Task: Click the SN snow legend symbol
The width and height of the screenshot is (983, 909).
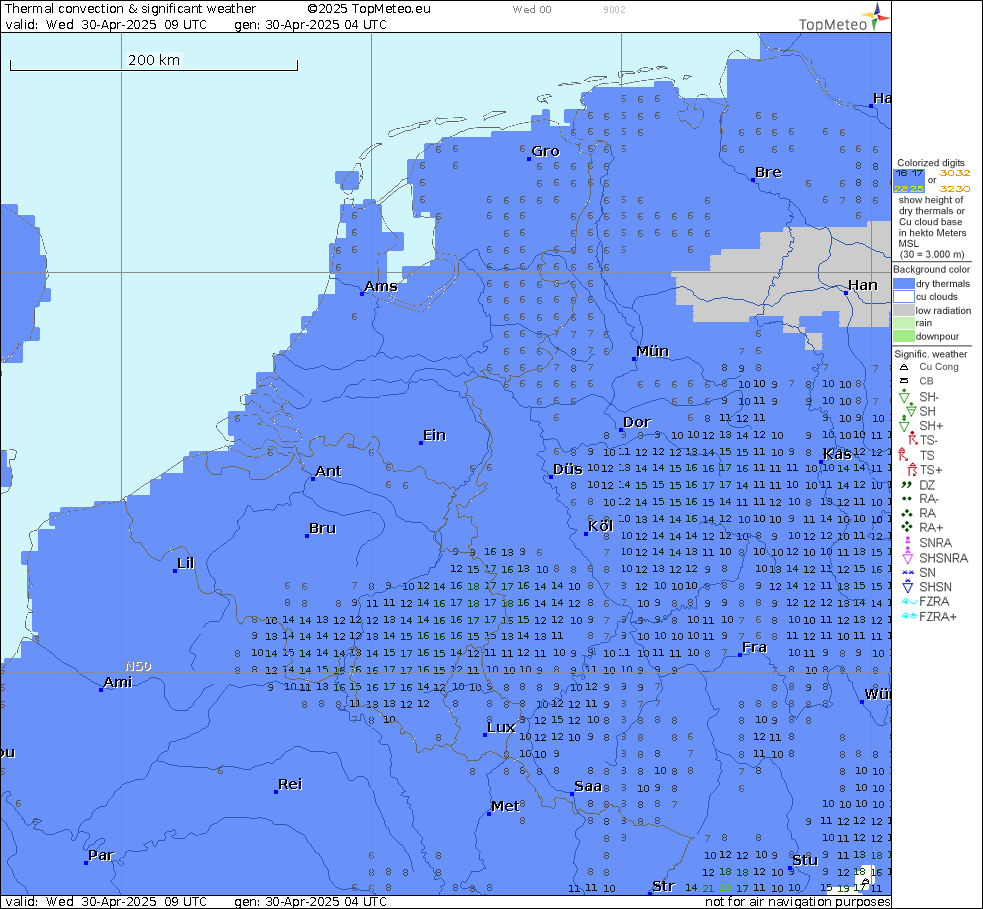Action: [x=907, y=572]
